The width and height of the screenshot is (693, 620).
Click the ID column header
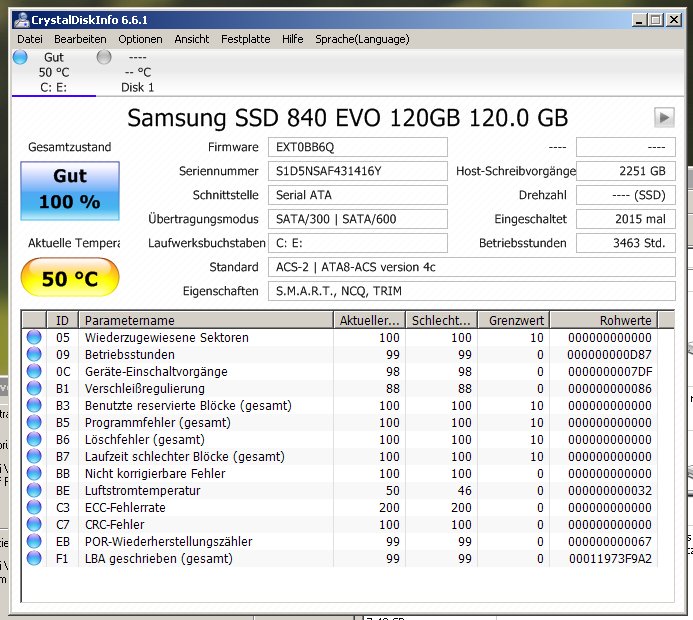pos(62,320)
